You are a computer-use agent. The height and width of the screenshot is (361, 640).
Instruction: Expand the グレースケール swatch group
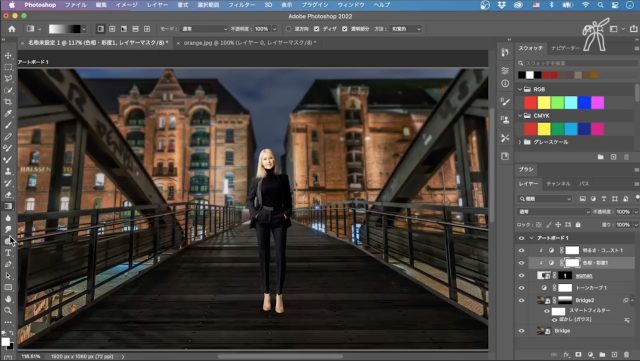(520, 142)
